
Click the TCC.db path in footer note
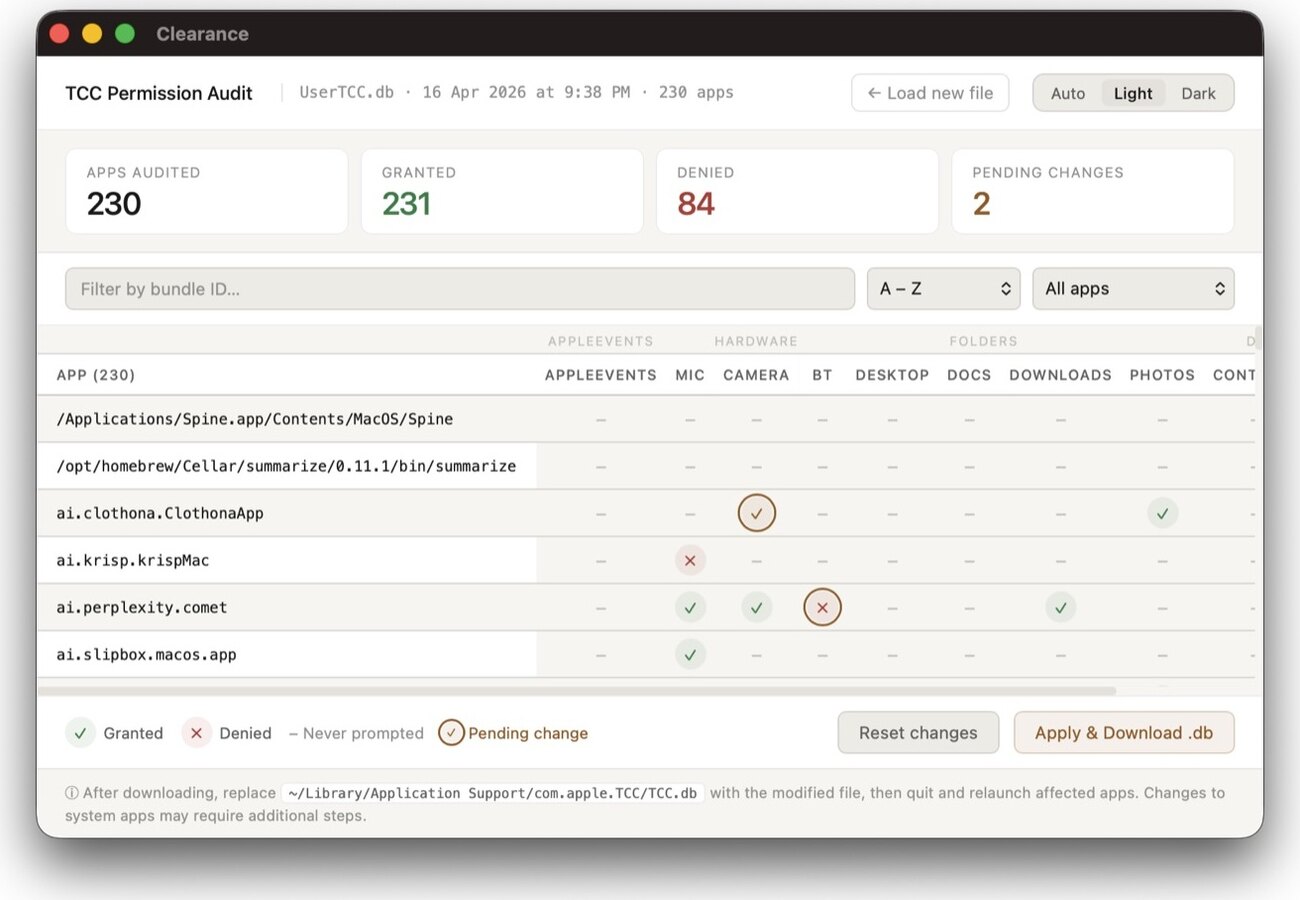click(493, 793)
